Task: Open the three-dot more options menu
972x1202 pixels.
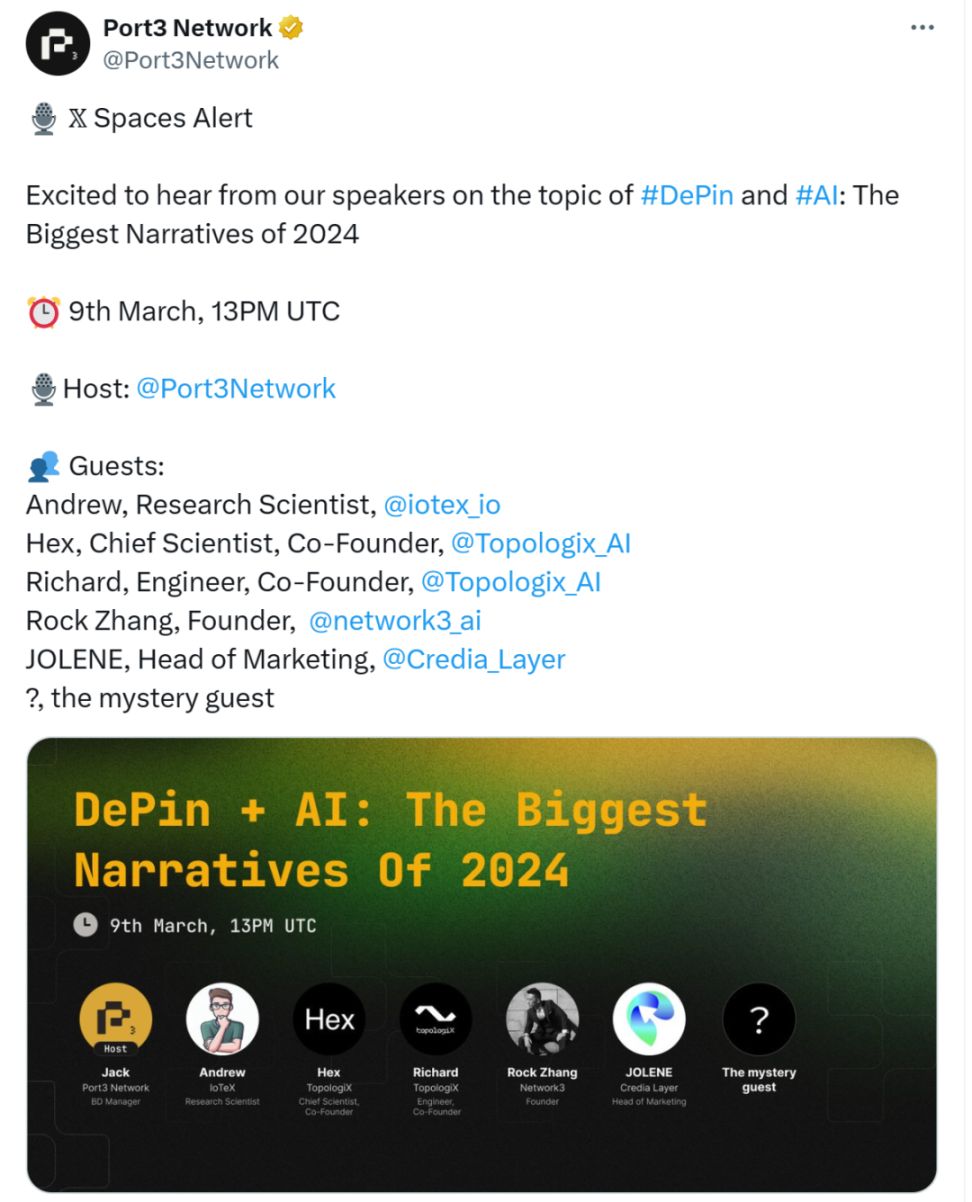Action: pyautogui.click(x=921, y=28)
